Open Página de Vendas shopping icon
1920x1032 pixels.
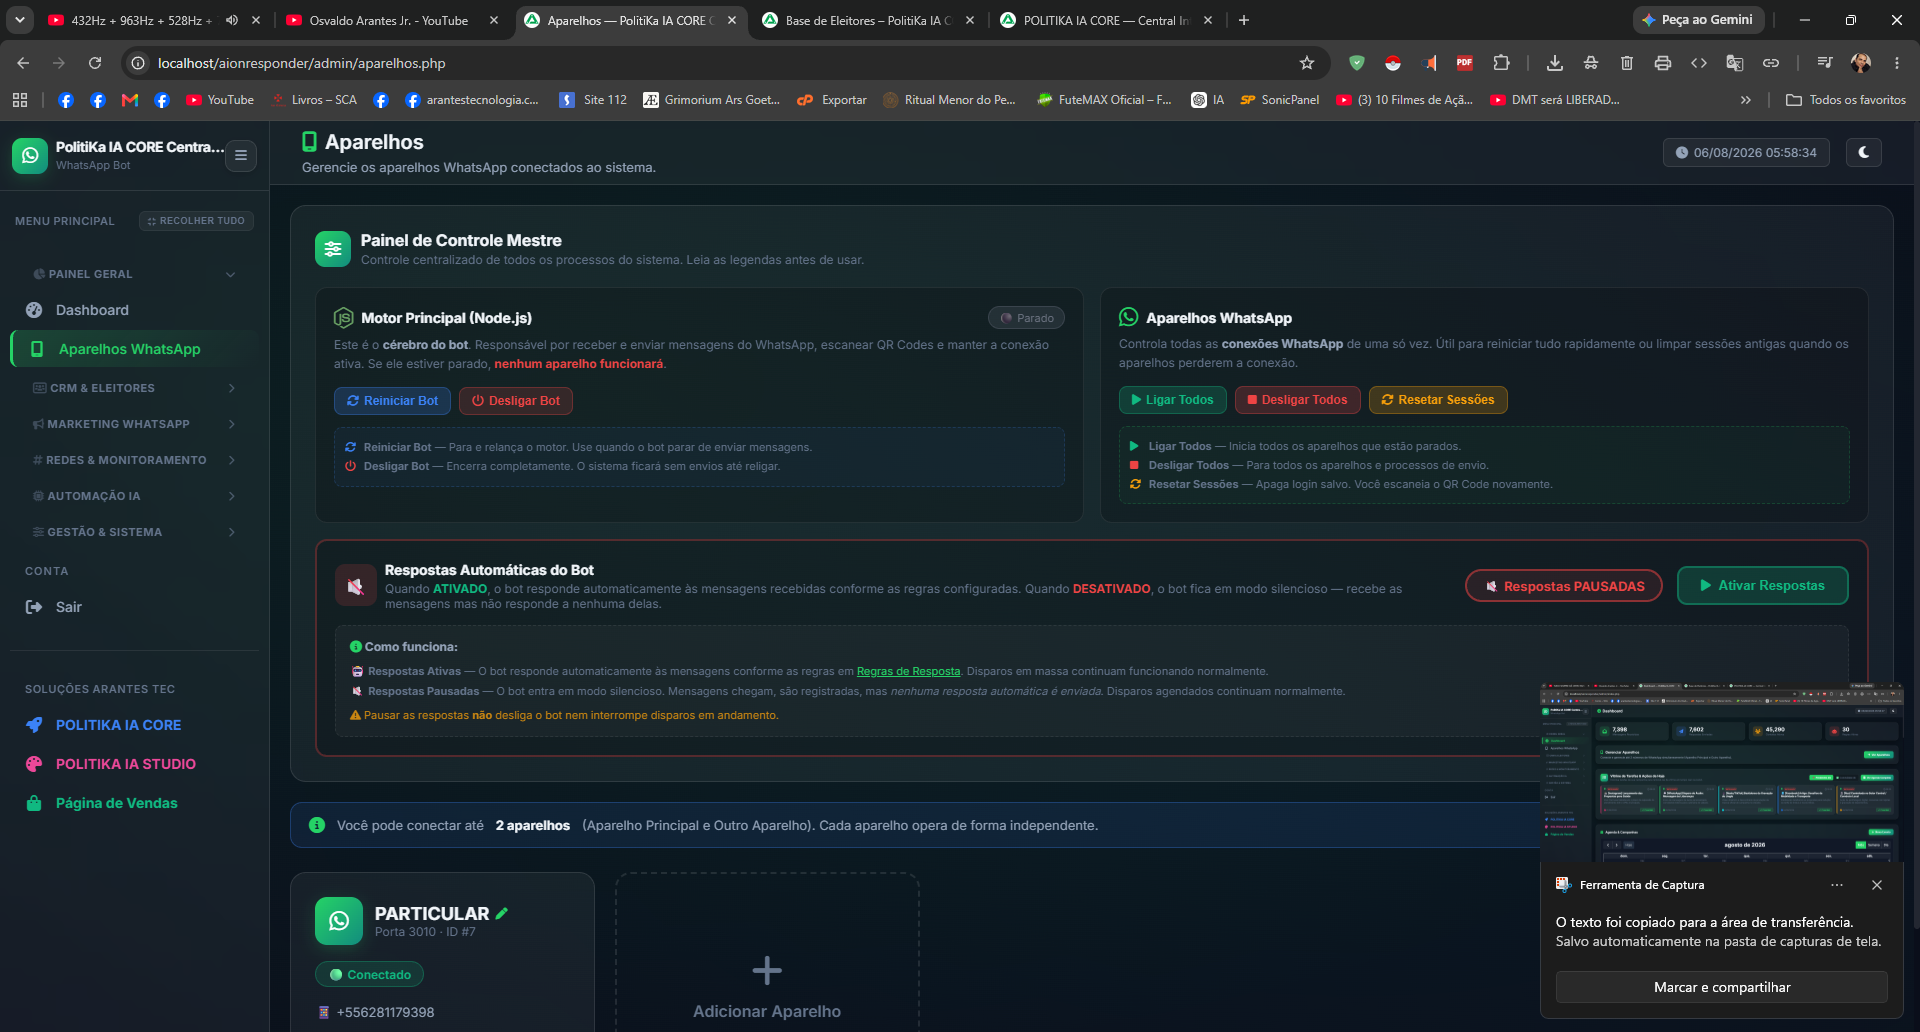click(x=34, y=803)
